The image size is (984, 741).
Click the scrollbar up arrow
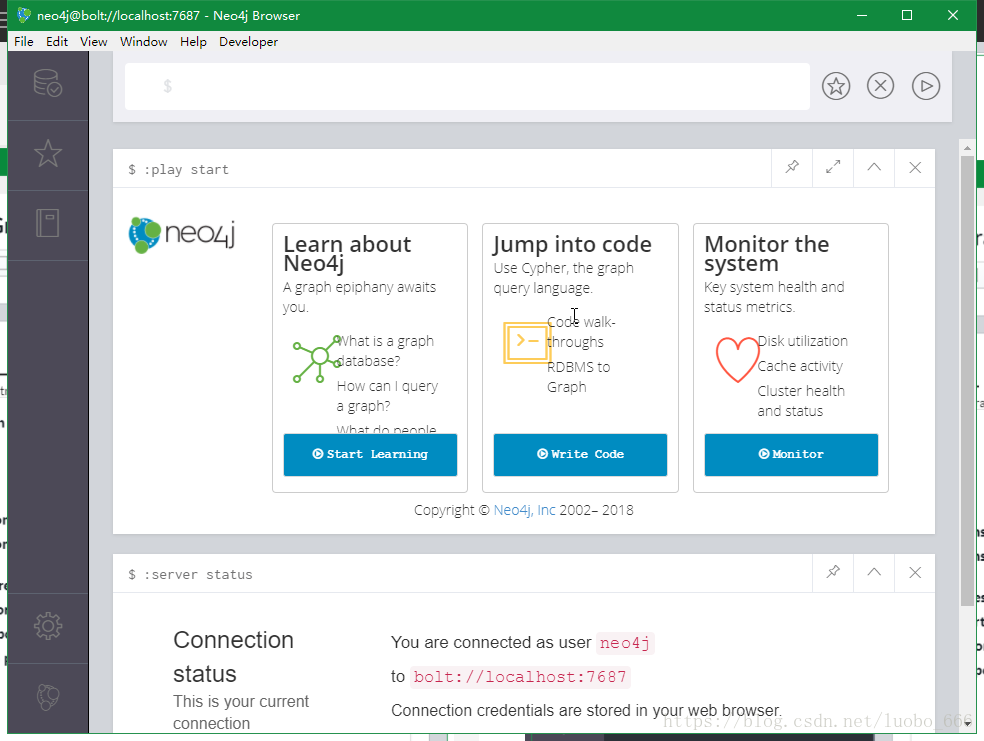point(967,148)
